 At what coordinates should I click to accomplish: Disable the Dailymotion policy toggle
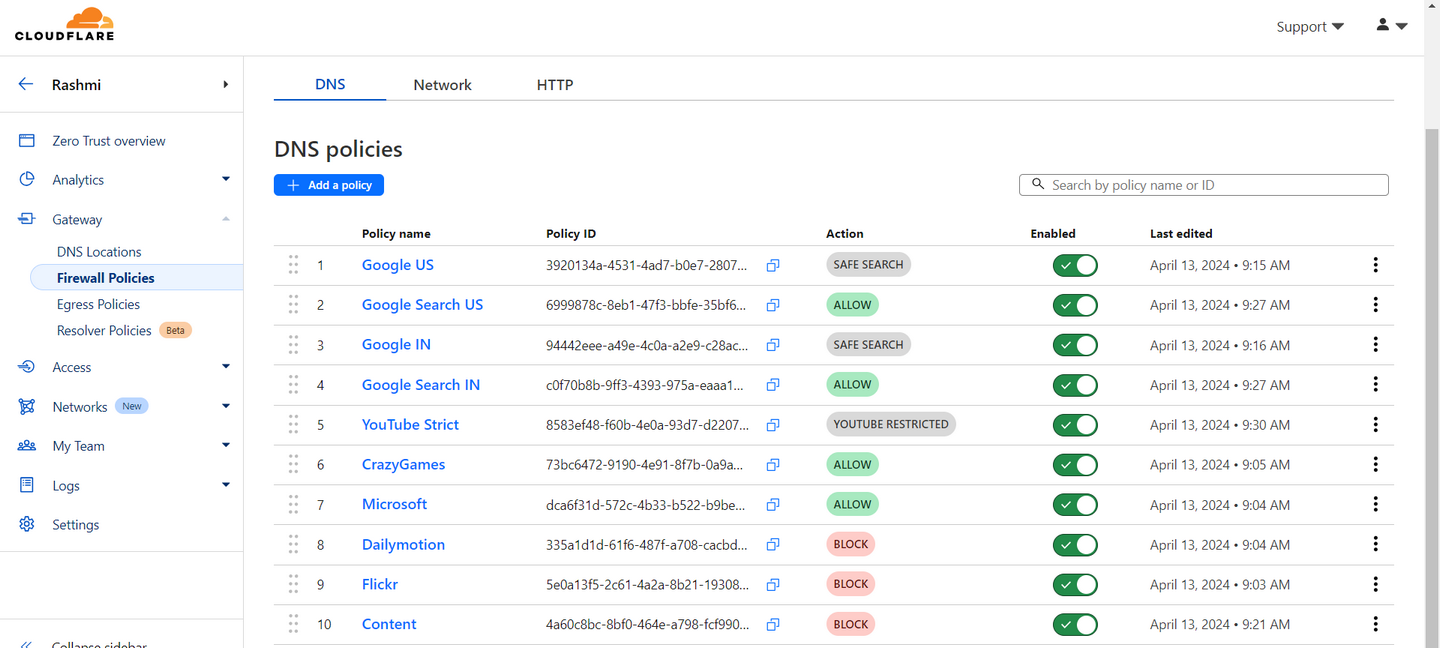1075,545
